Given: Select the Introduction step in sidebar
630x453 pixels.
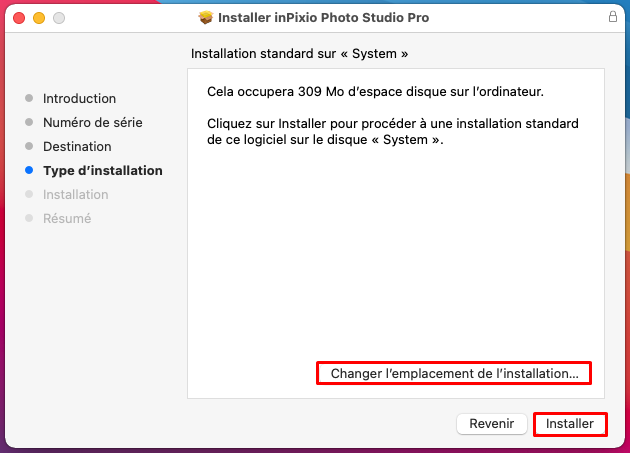Looking at the screenshot, I should click(80, 98).
